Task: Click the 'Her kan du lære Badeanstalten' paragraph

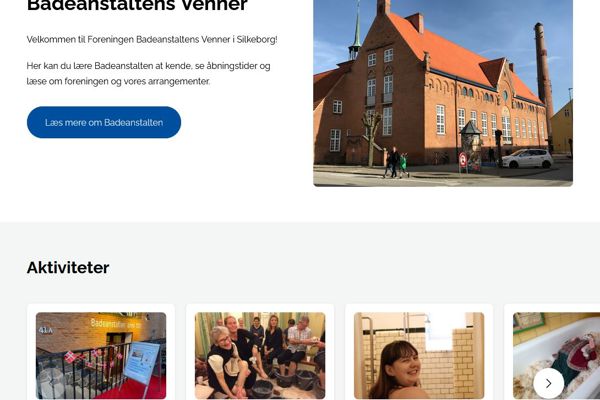Action: (148, 73)
